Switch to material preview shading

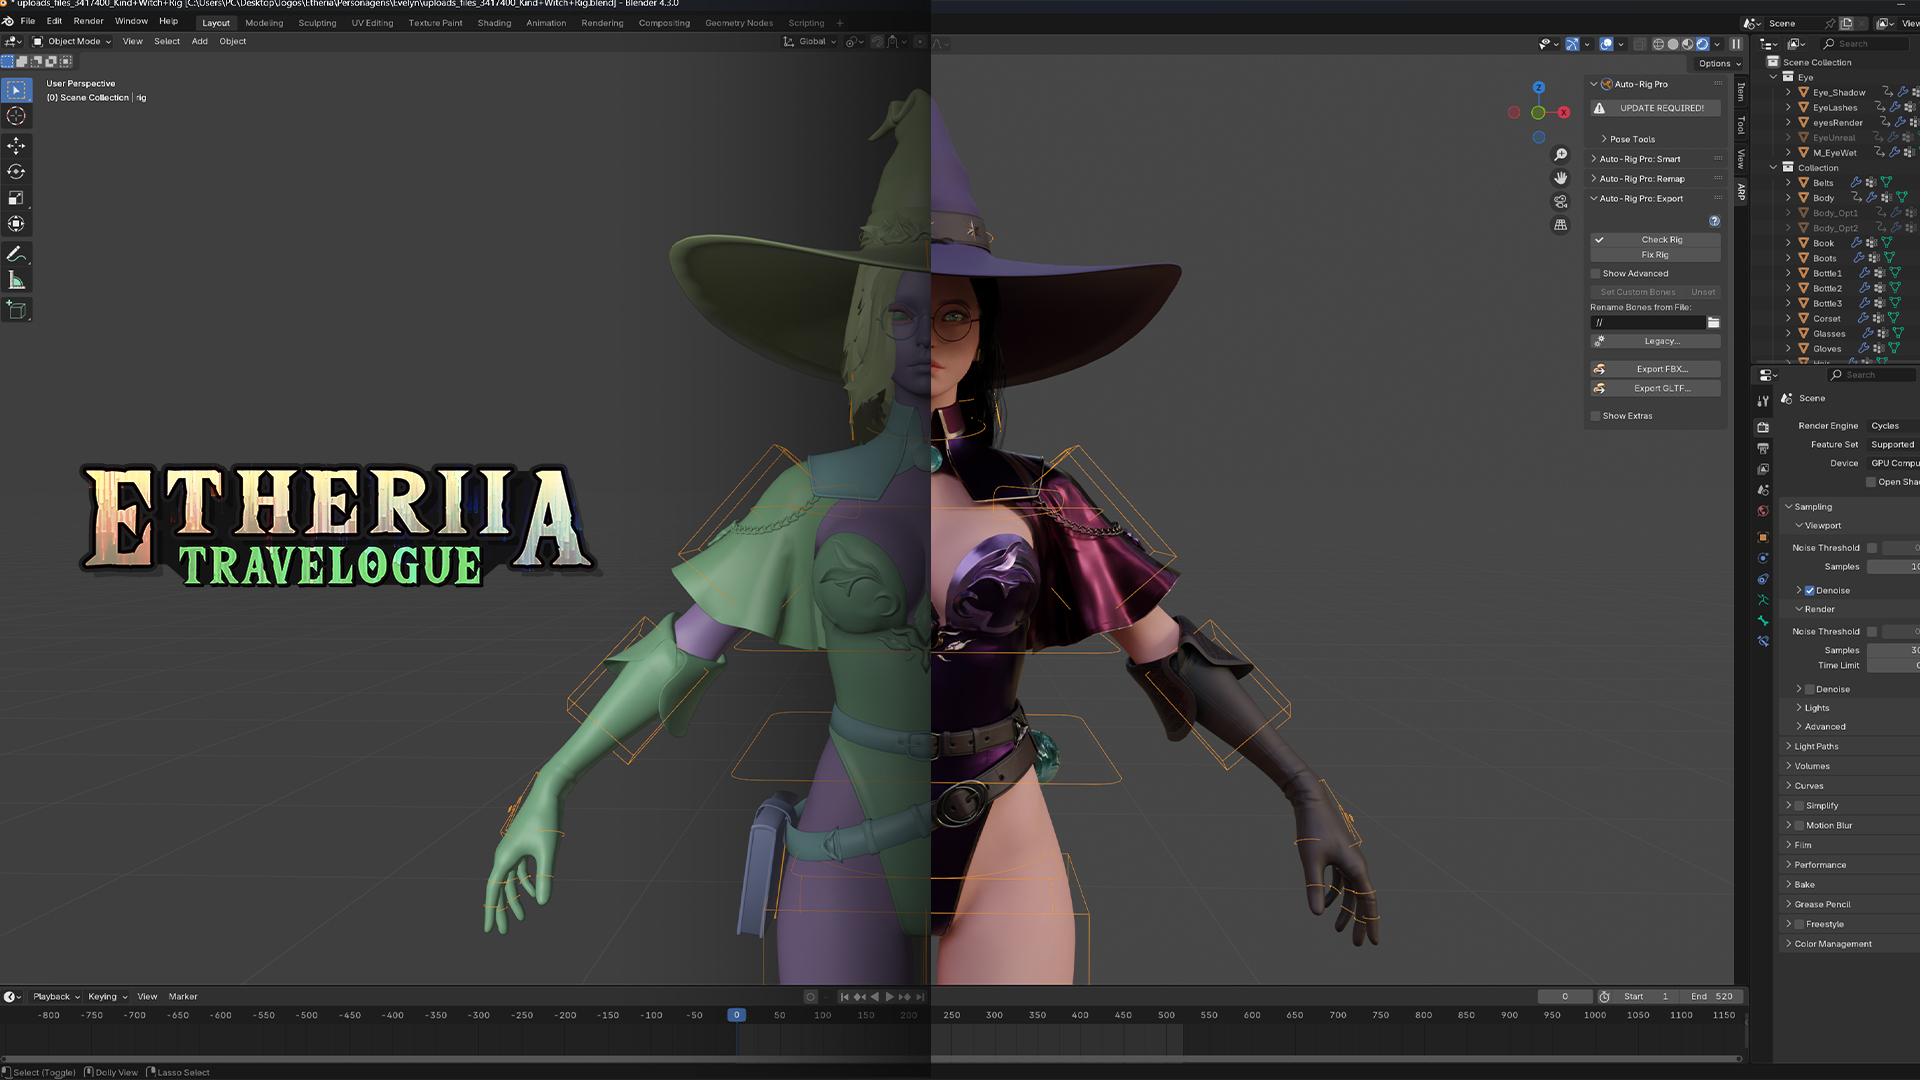1688,44
